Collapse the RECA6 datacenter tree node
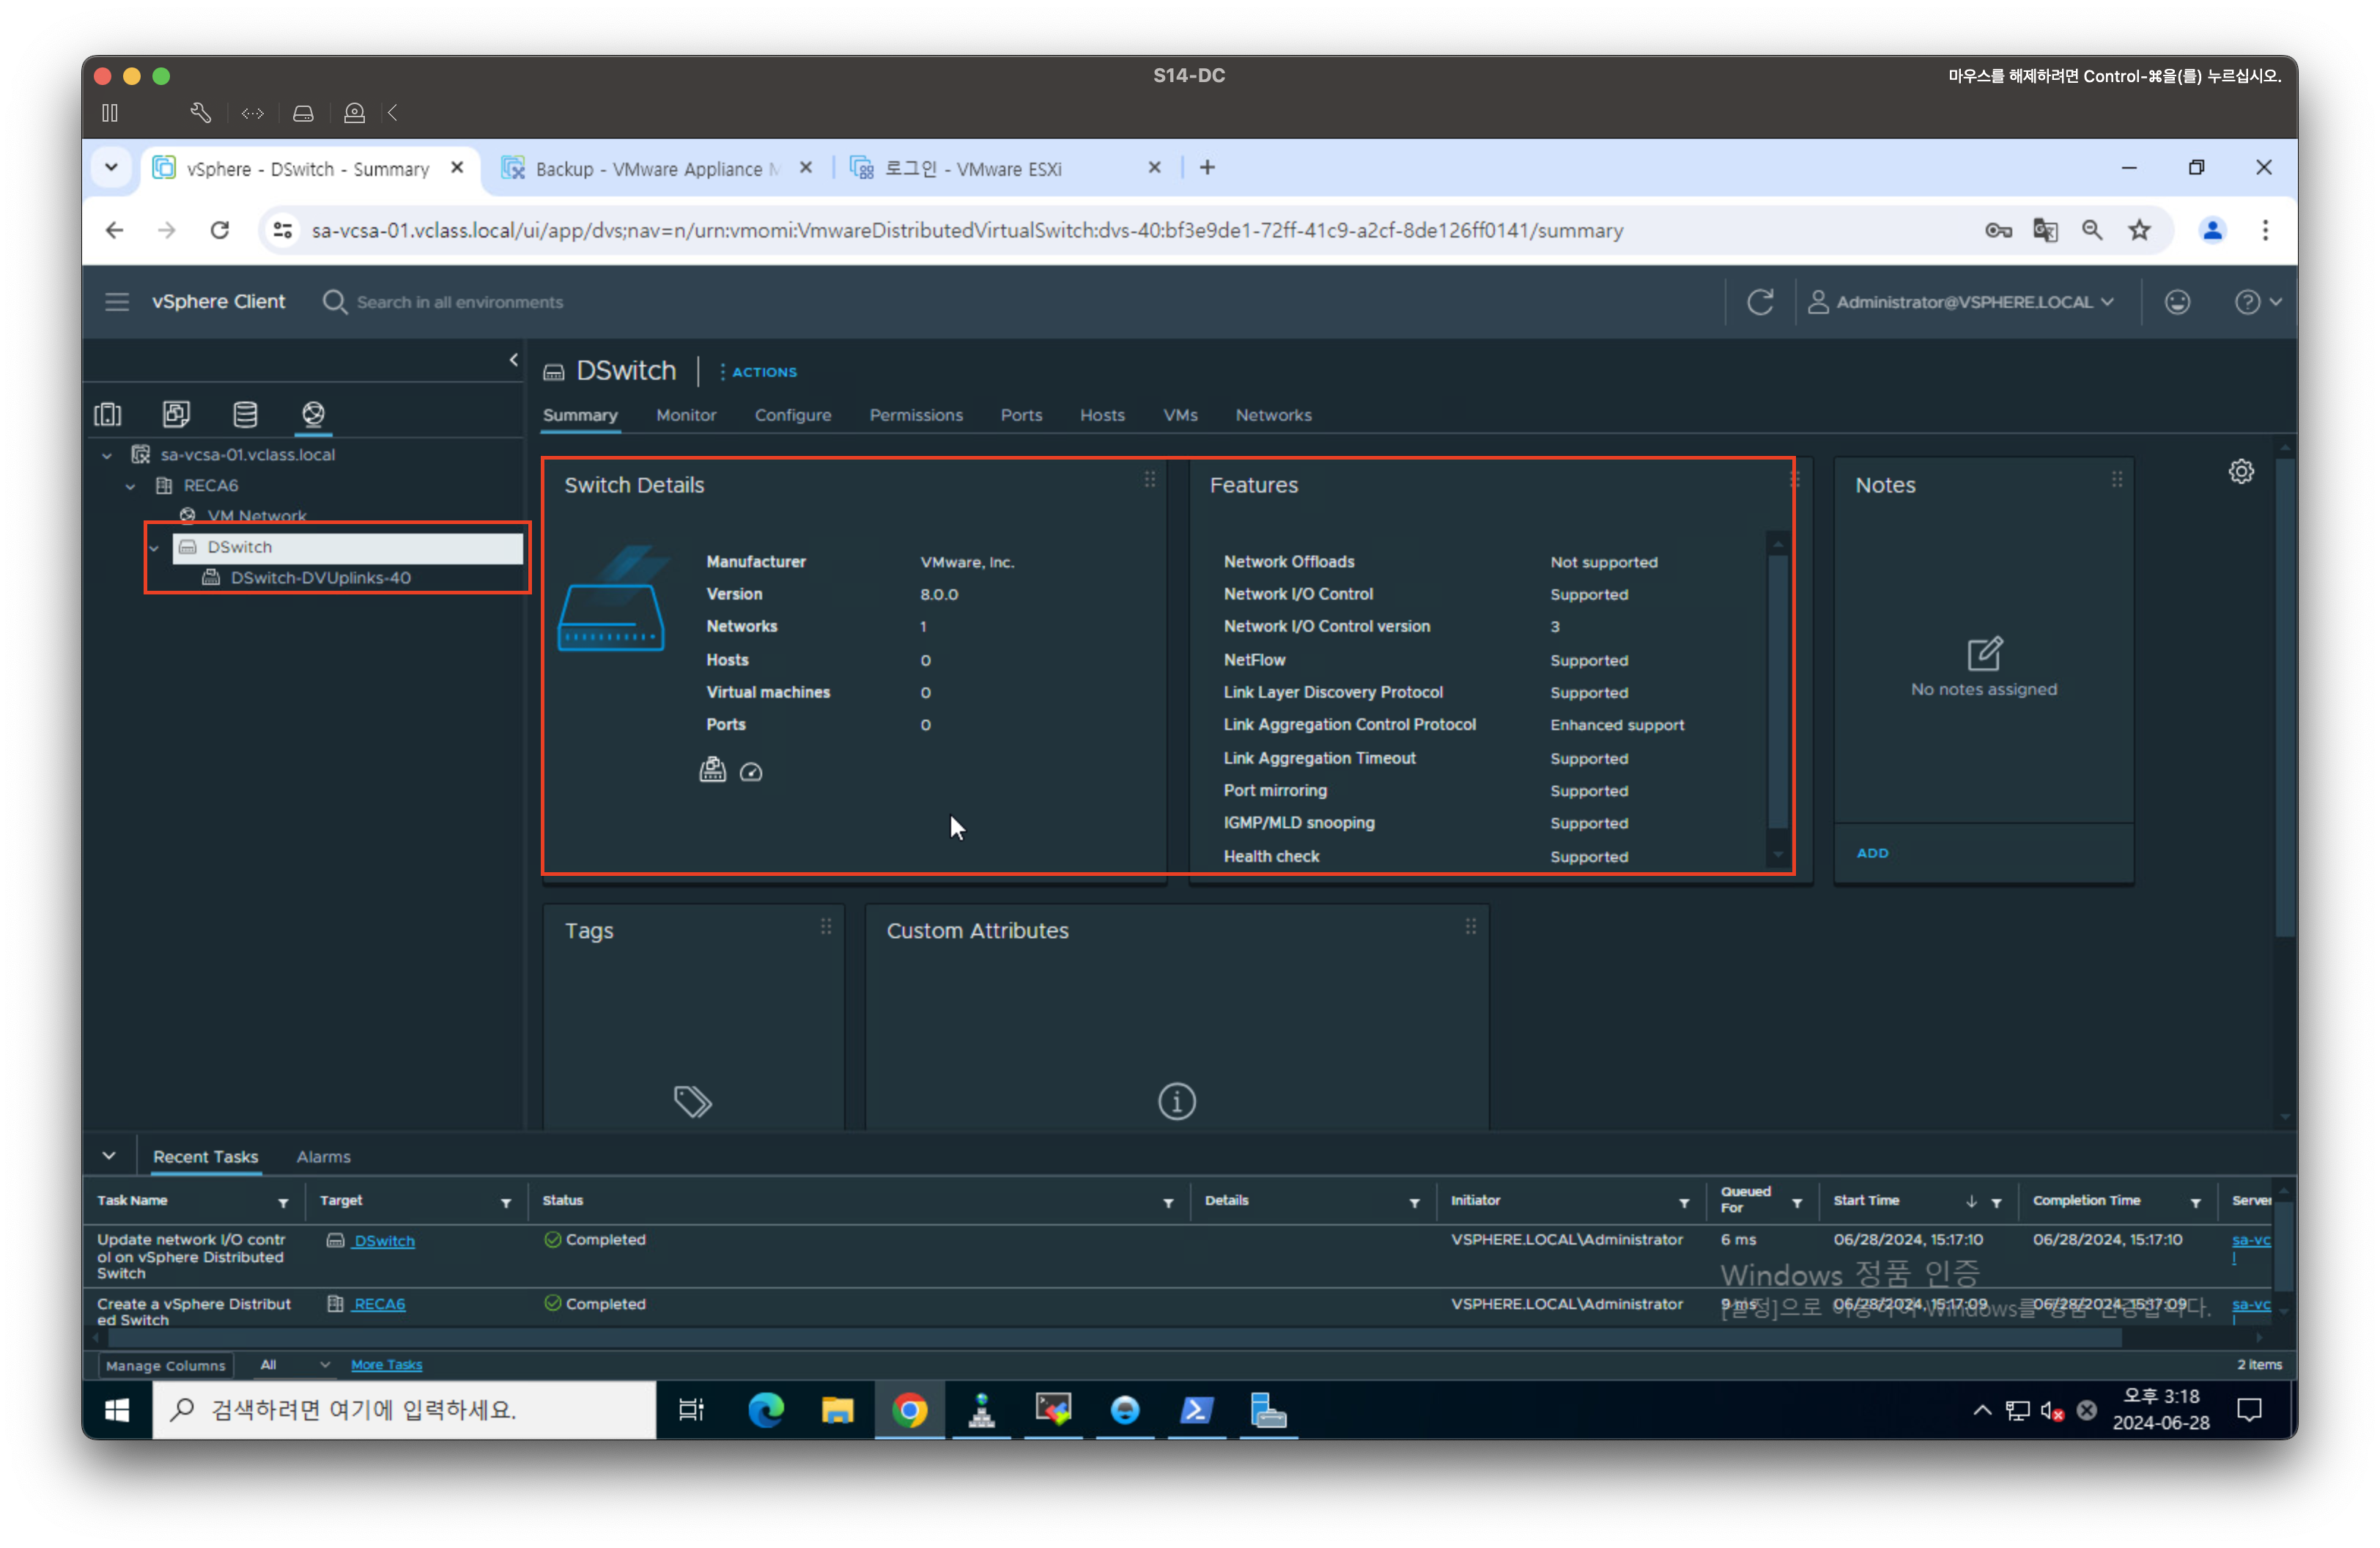The image size is (2380, 1548). point(131,486)
